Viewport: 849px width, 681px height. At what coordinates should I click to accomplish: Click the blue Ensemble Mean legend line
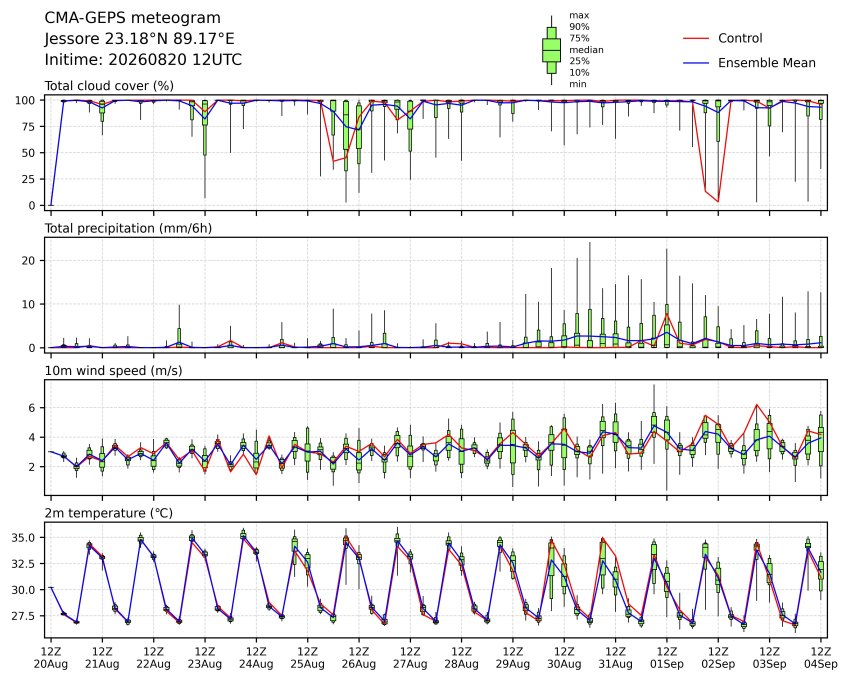coord(696,63)
